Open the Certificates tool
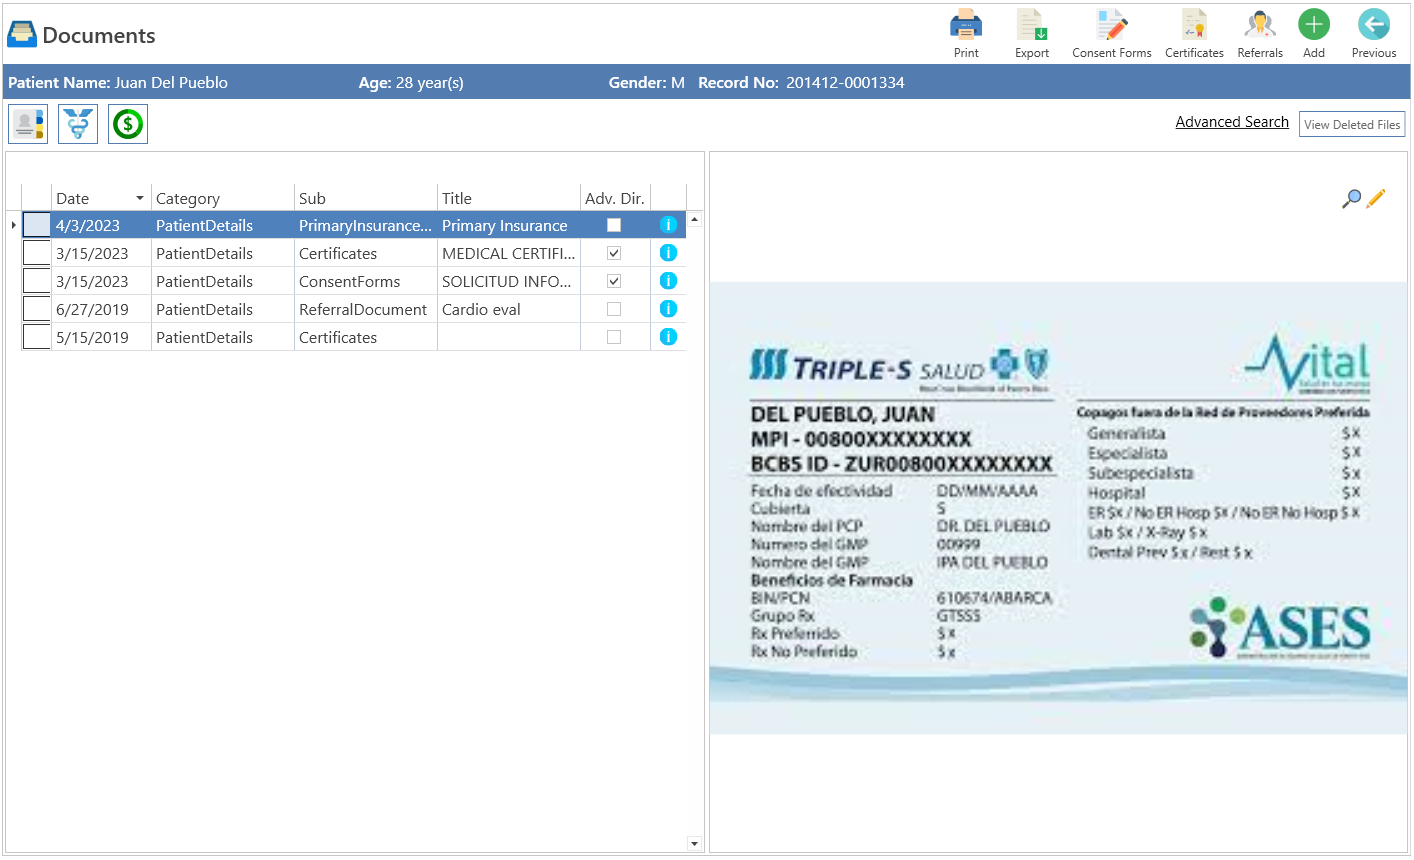Image resolution: width=1414 pixels, height=860 pixels. click(1194, 34)
